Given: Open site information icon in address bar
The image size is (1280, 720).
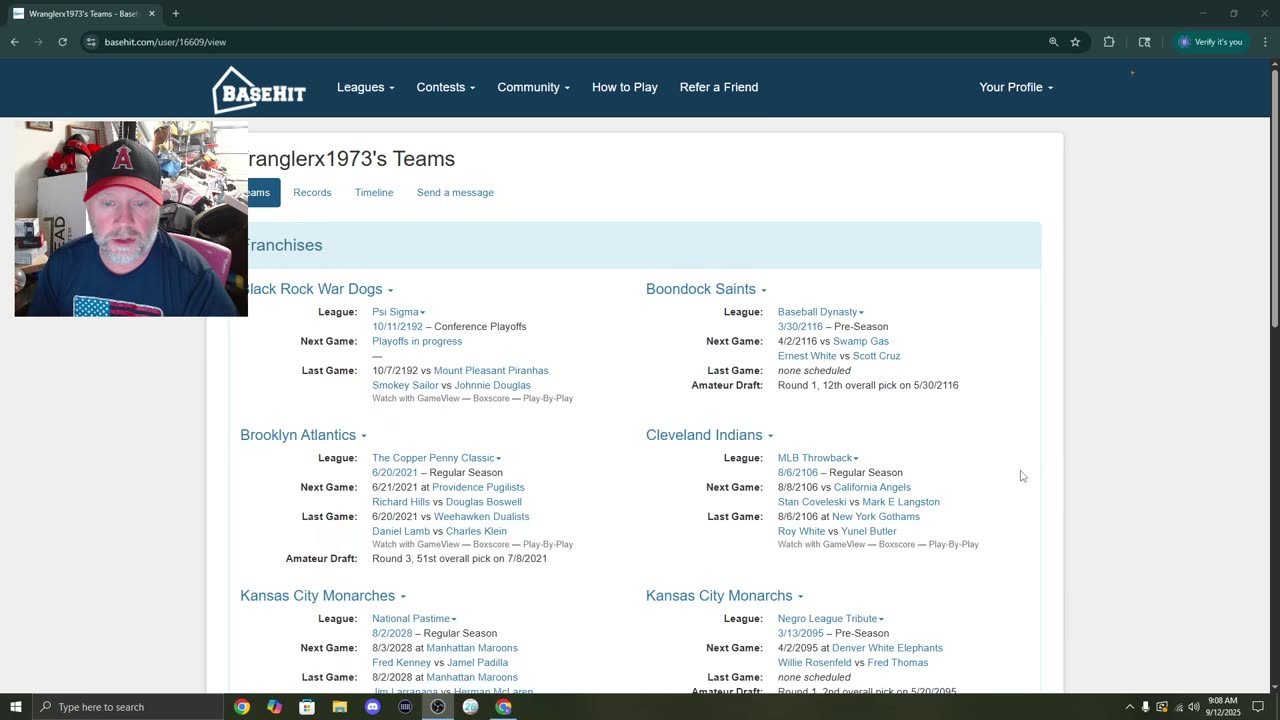Looking at the screenshot, I should click(x=91, y=42).
